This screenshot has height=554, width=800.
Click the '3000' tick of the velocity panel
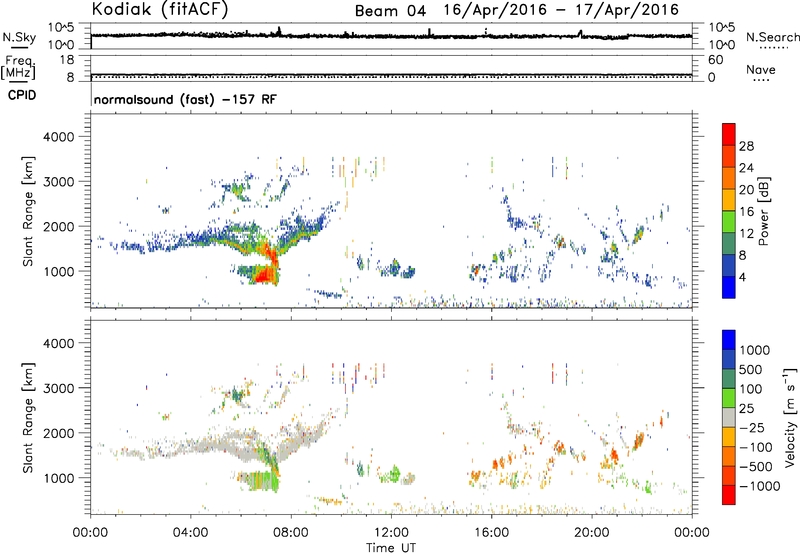[58, 388]
